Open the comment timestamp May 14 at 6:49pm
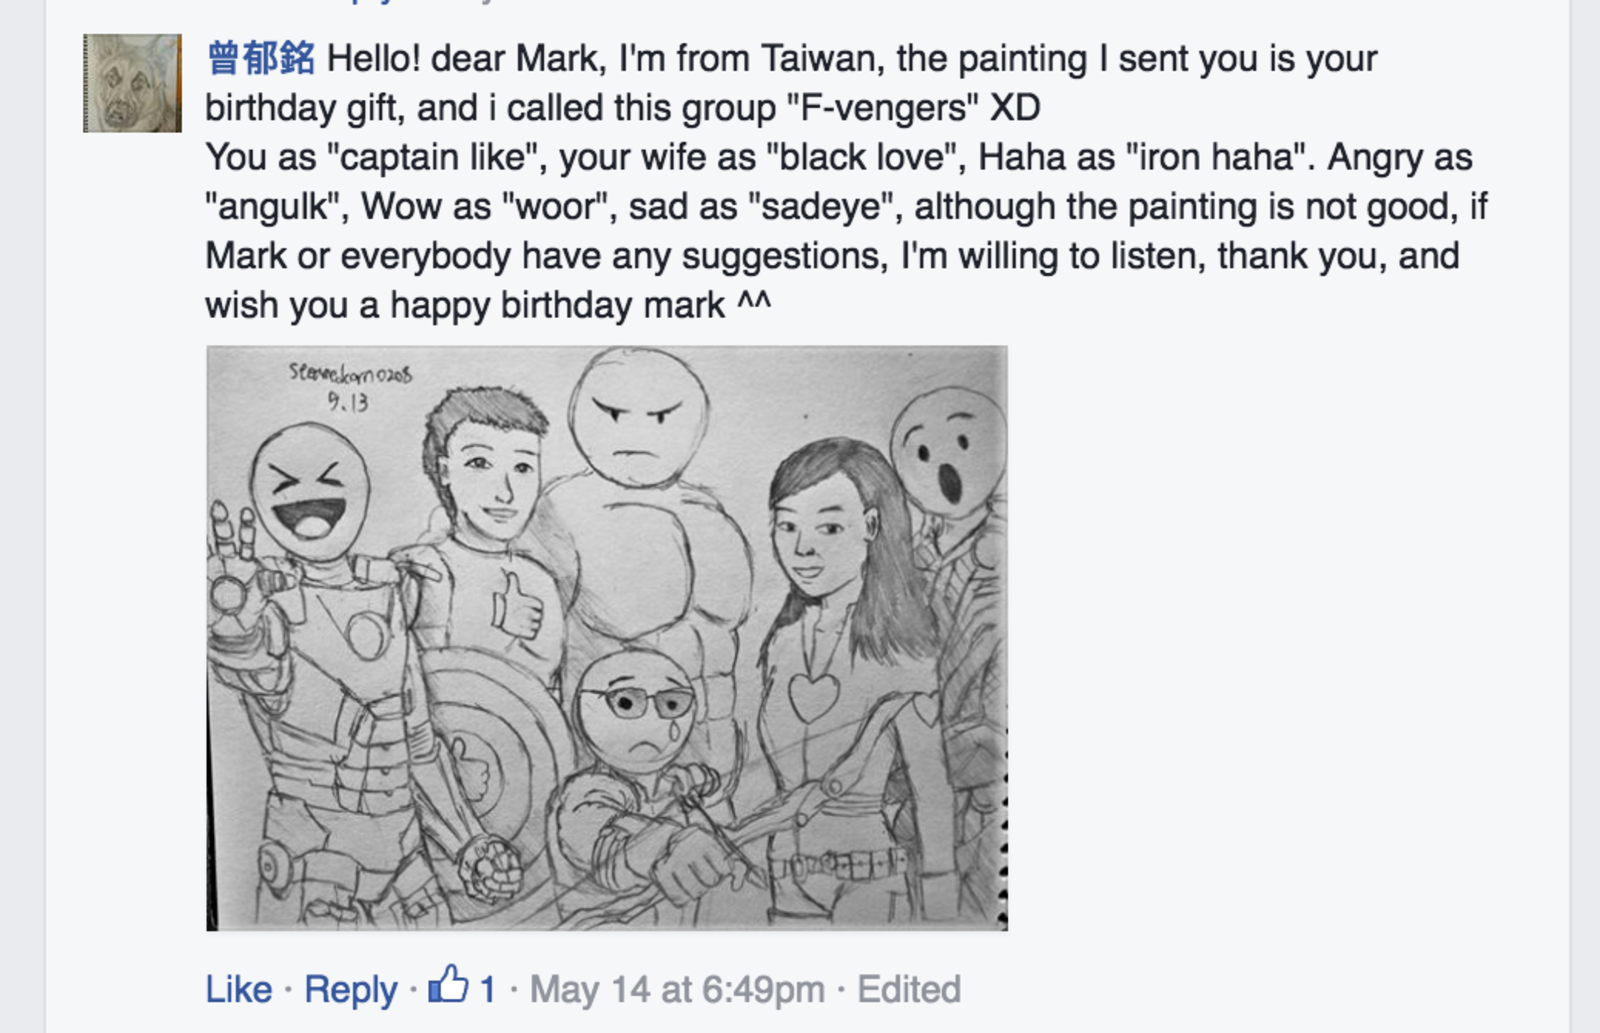The width and height of the screenshot is (1600, 1033). [677, 989]
